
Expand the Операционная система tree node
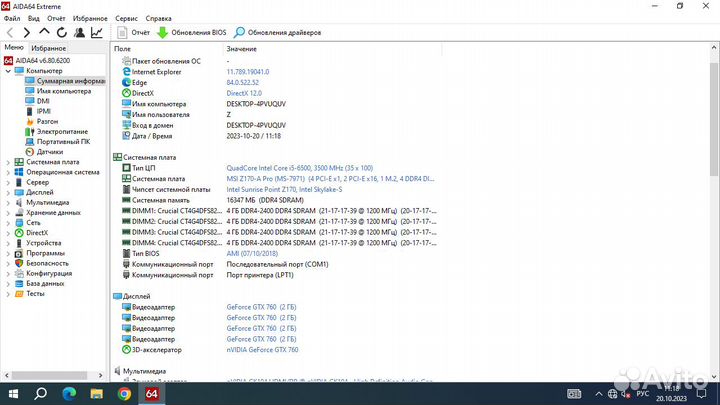(8, 172)
